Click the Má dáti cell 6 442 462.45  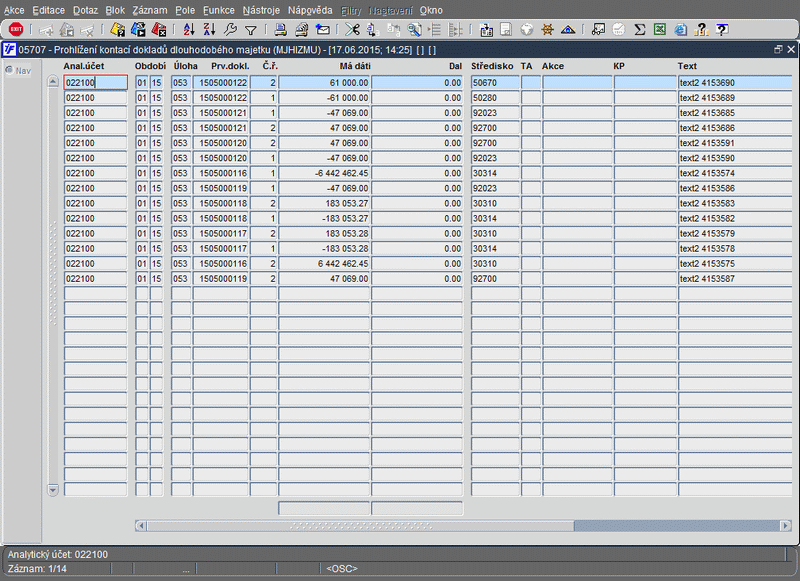[324, 263]
